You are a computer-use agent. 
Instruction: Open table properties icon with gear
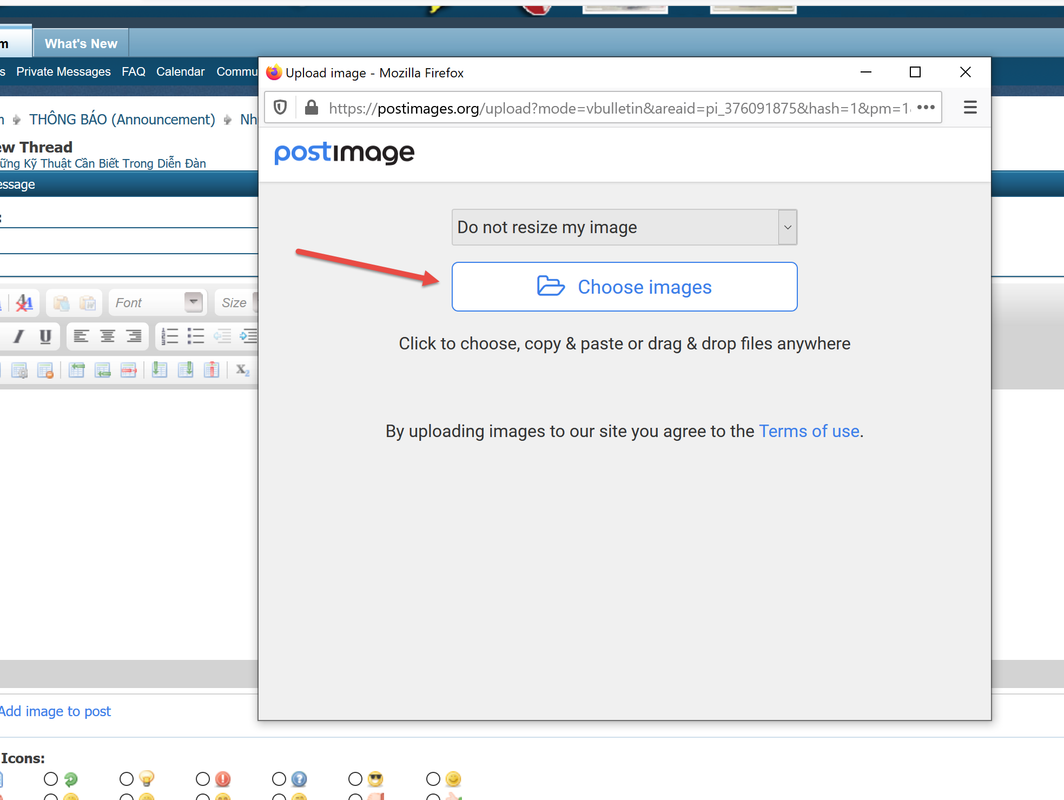tap(20, 370)
